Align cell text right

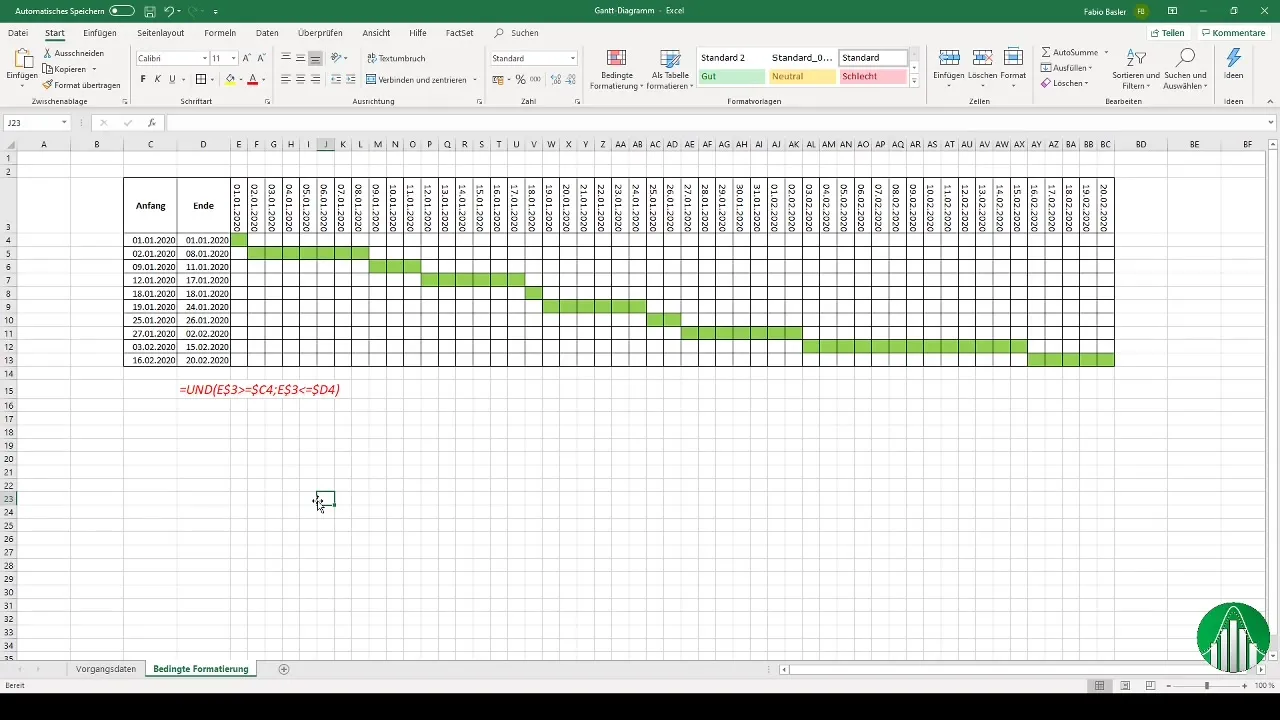click(x=316, y=79)
